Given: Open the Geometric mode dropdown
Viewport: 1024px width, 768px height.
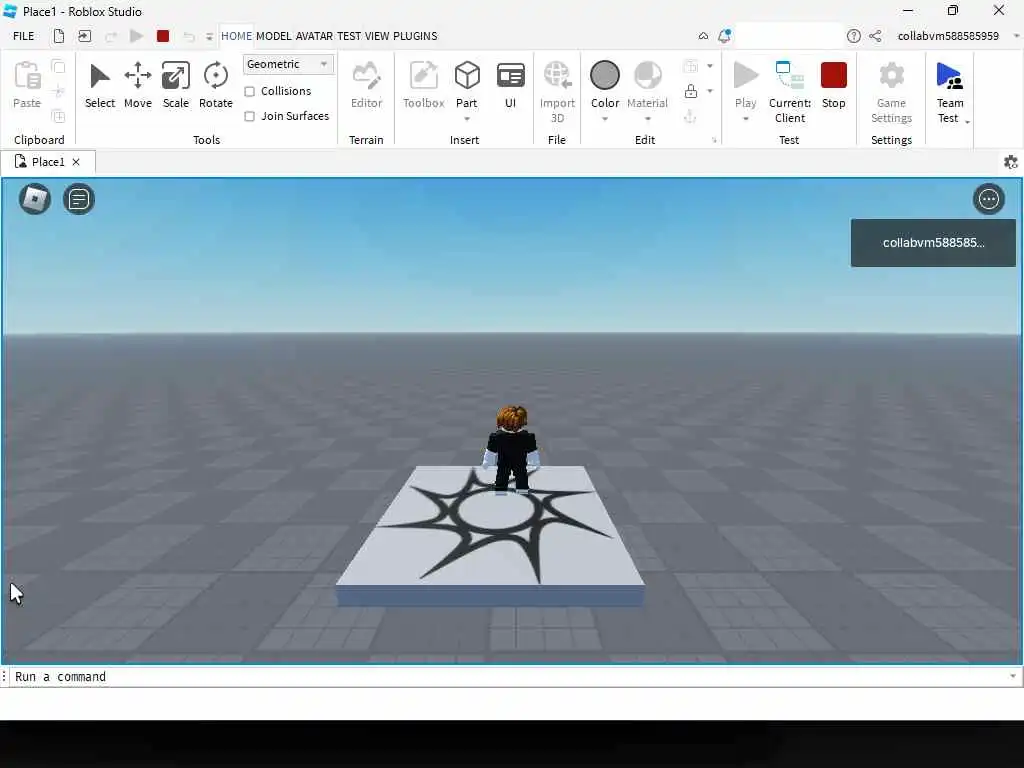Looking at the screenshot, I should coord(288,64).
